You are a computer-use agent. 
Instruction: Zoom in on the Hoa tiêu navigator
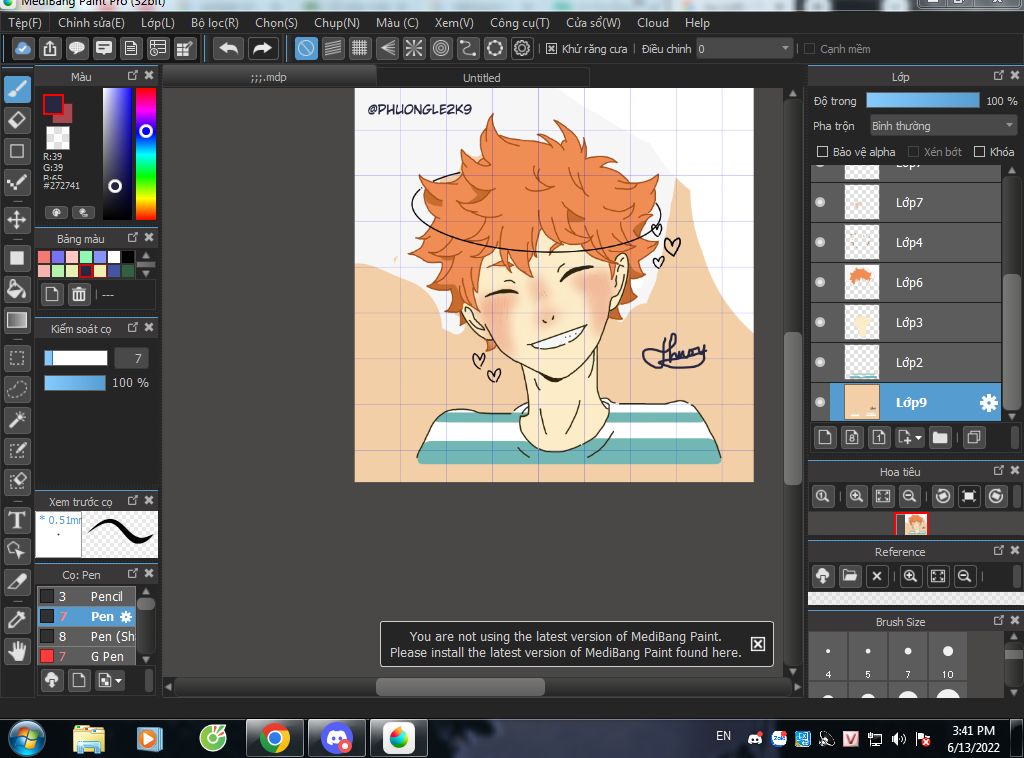[856, 496]
